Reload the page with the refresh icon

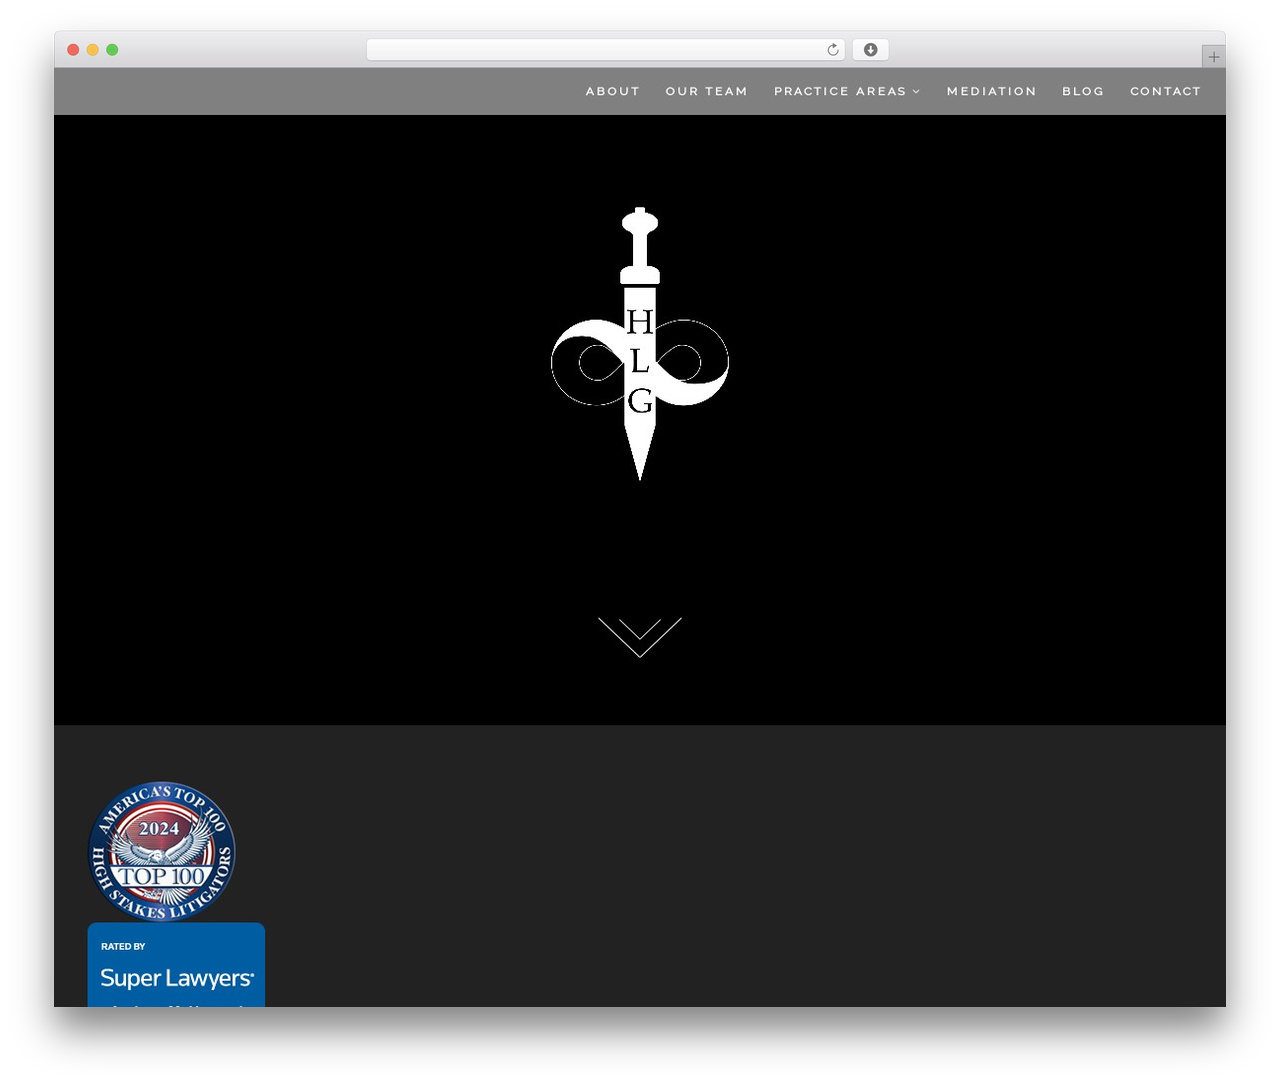click(833, 50)
